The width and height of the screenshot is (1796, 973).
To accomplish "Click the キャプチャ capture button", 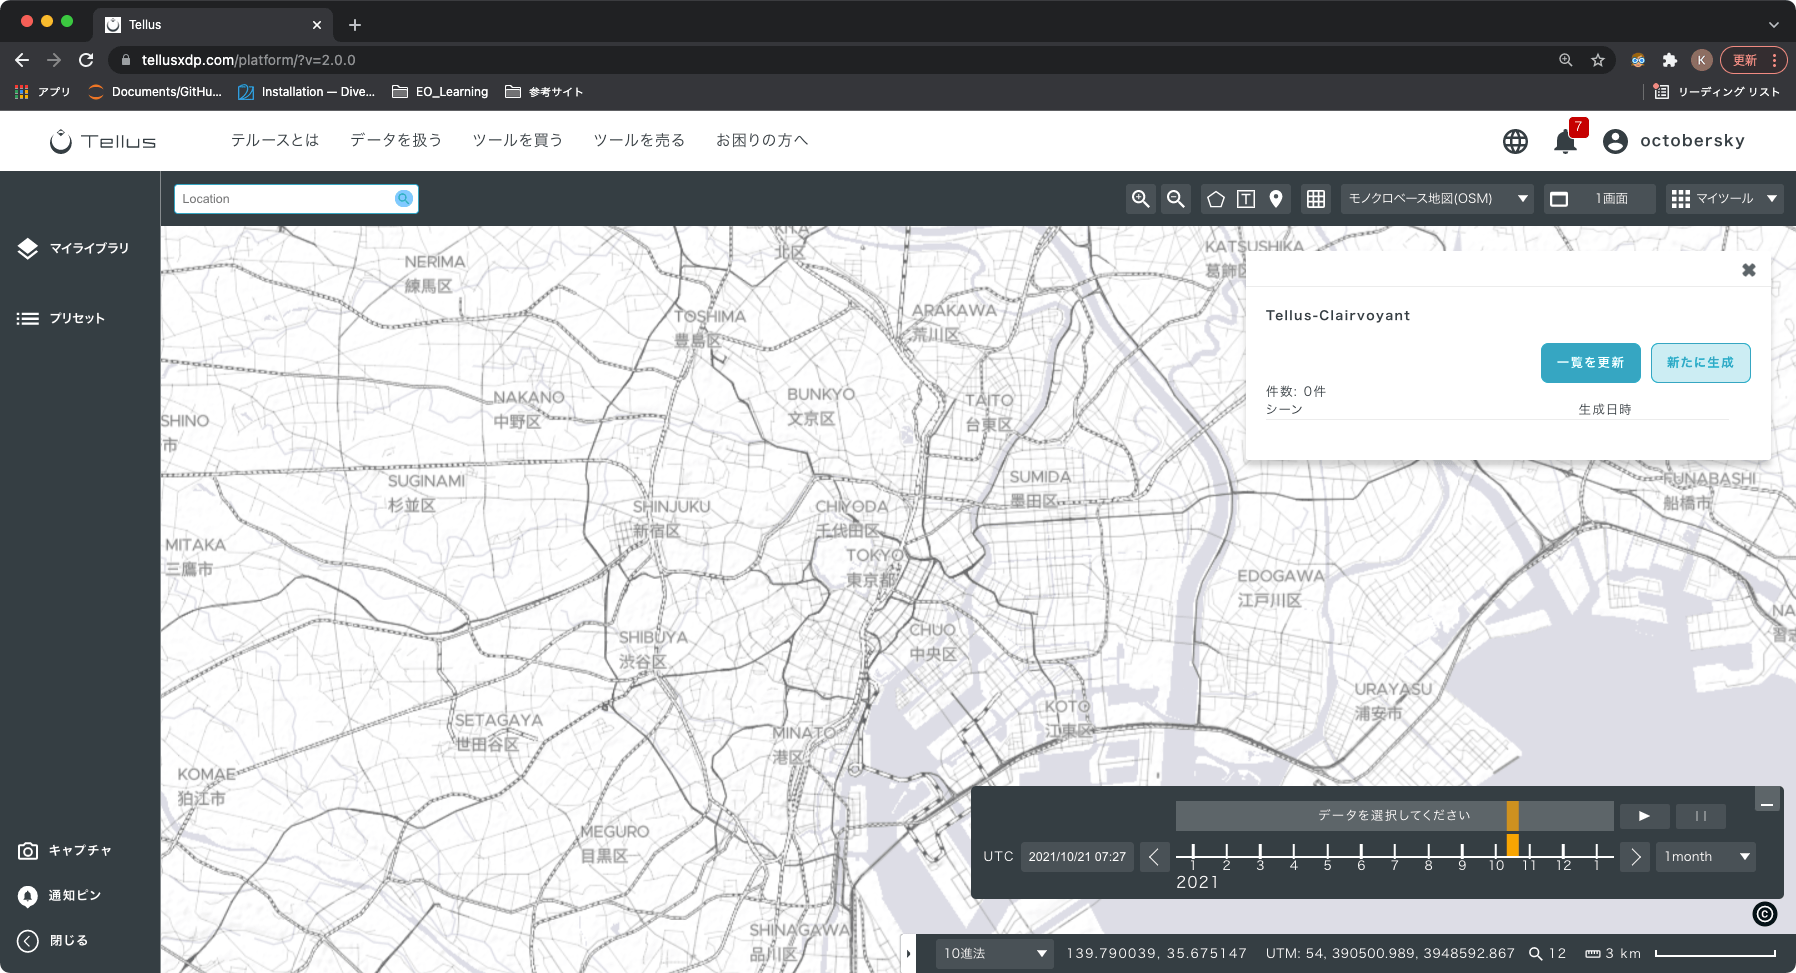I will coord(65,850).
